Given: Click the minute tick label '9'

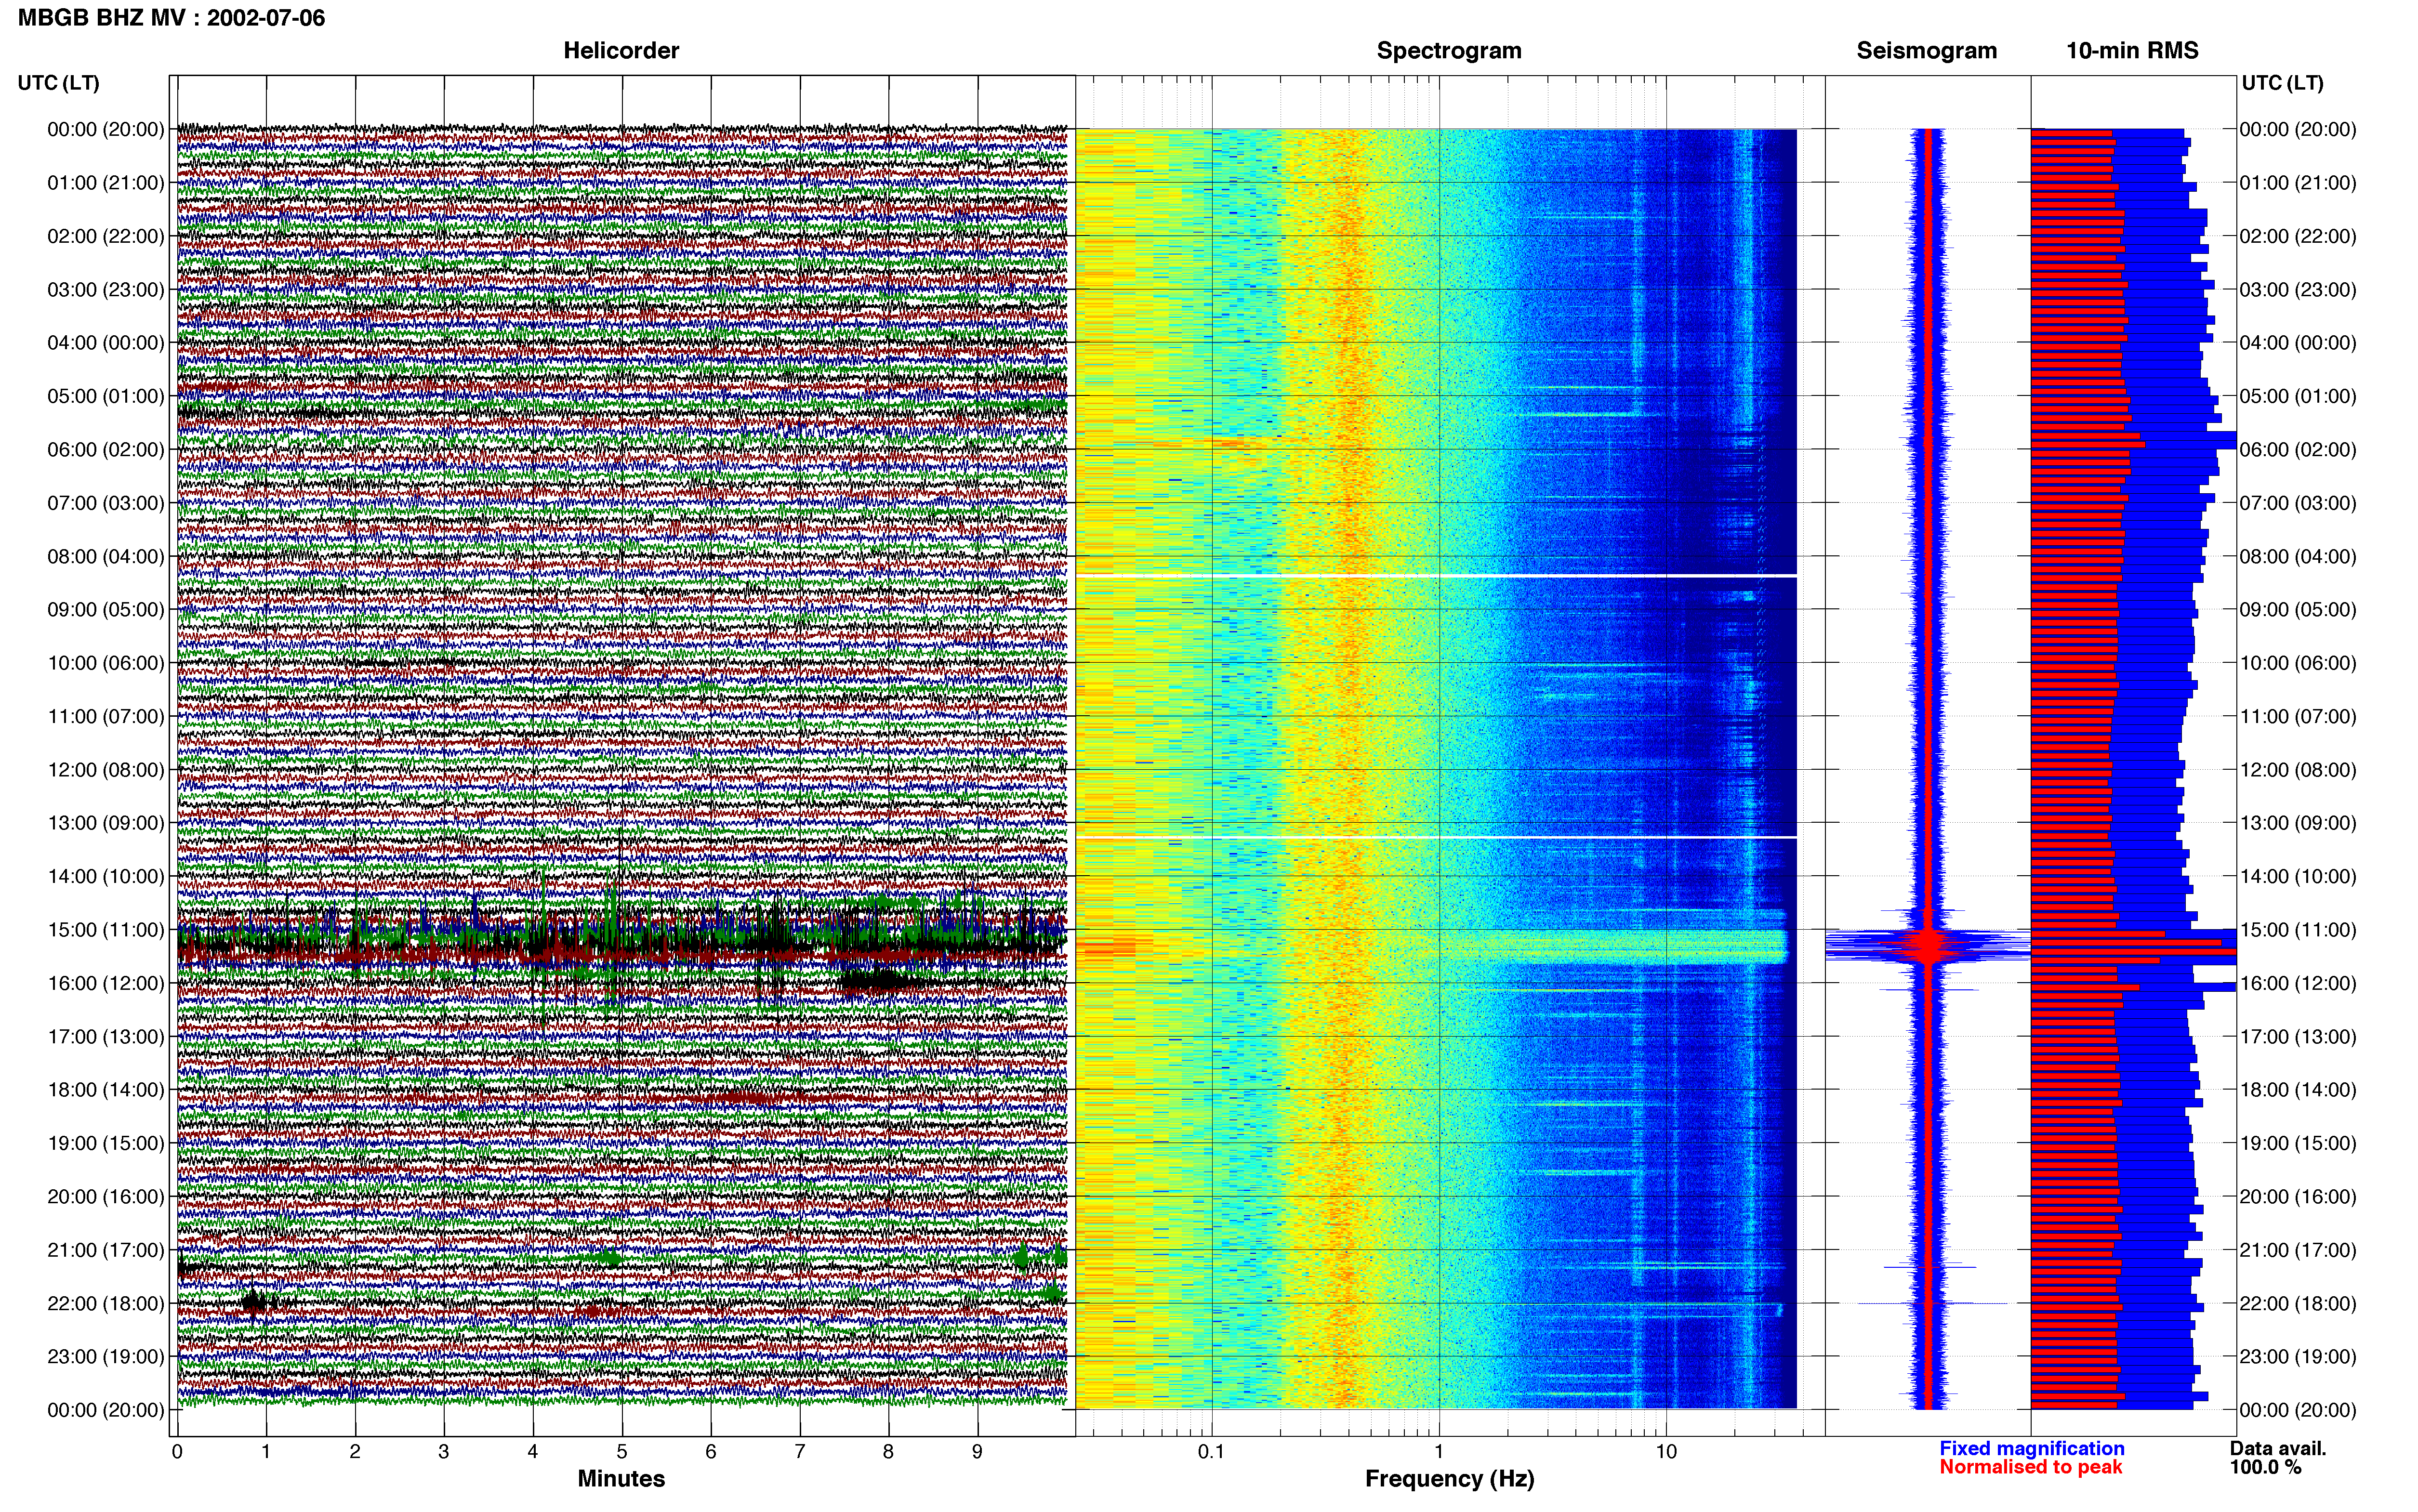Looking at the screenshot, I should click(977, 1451).
